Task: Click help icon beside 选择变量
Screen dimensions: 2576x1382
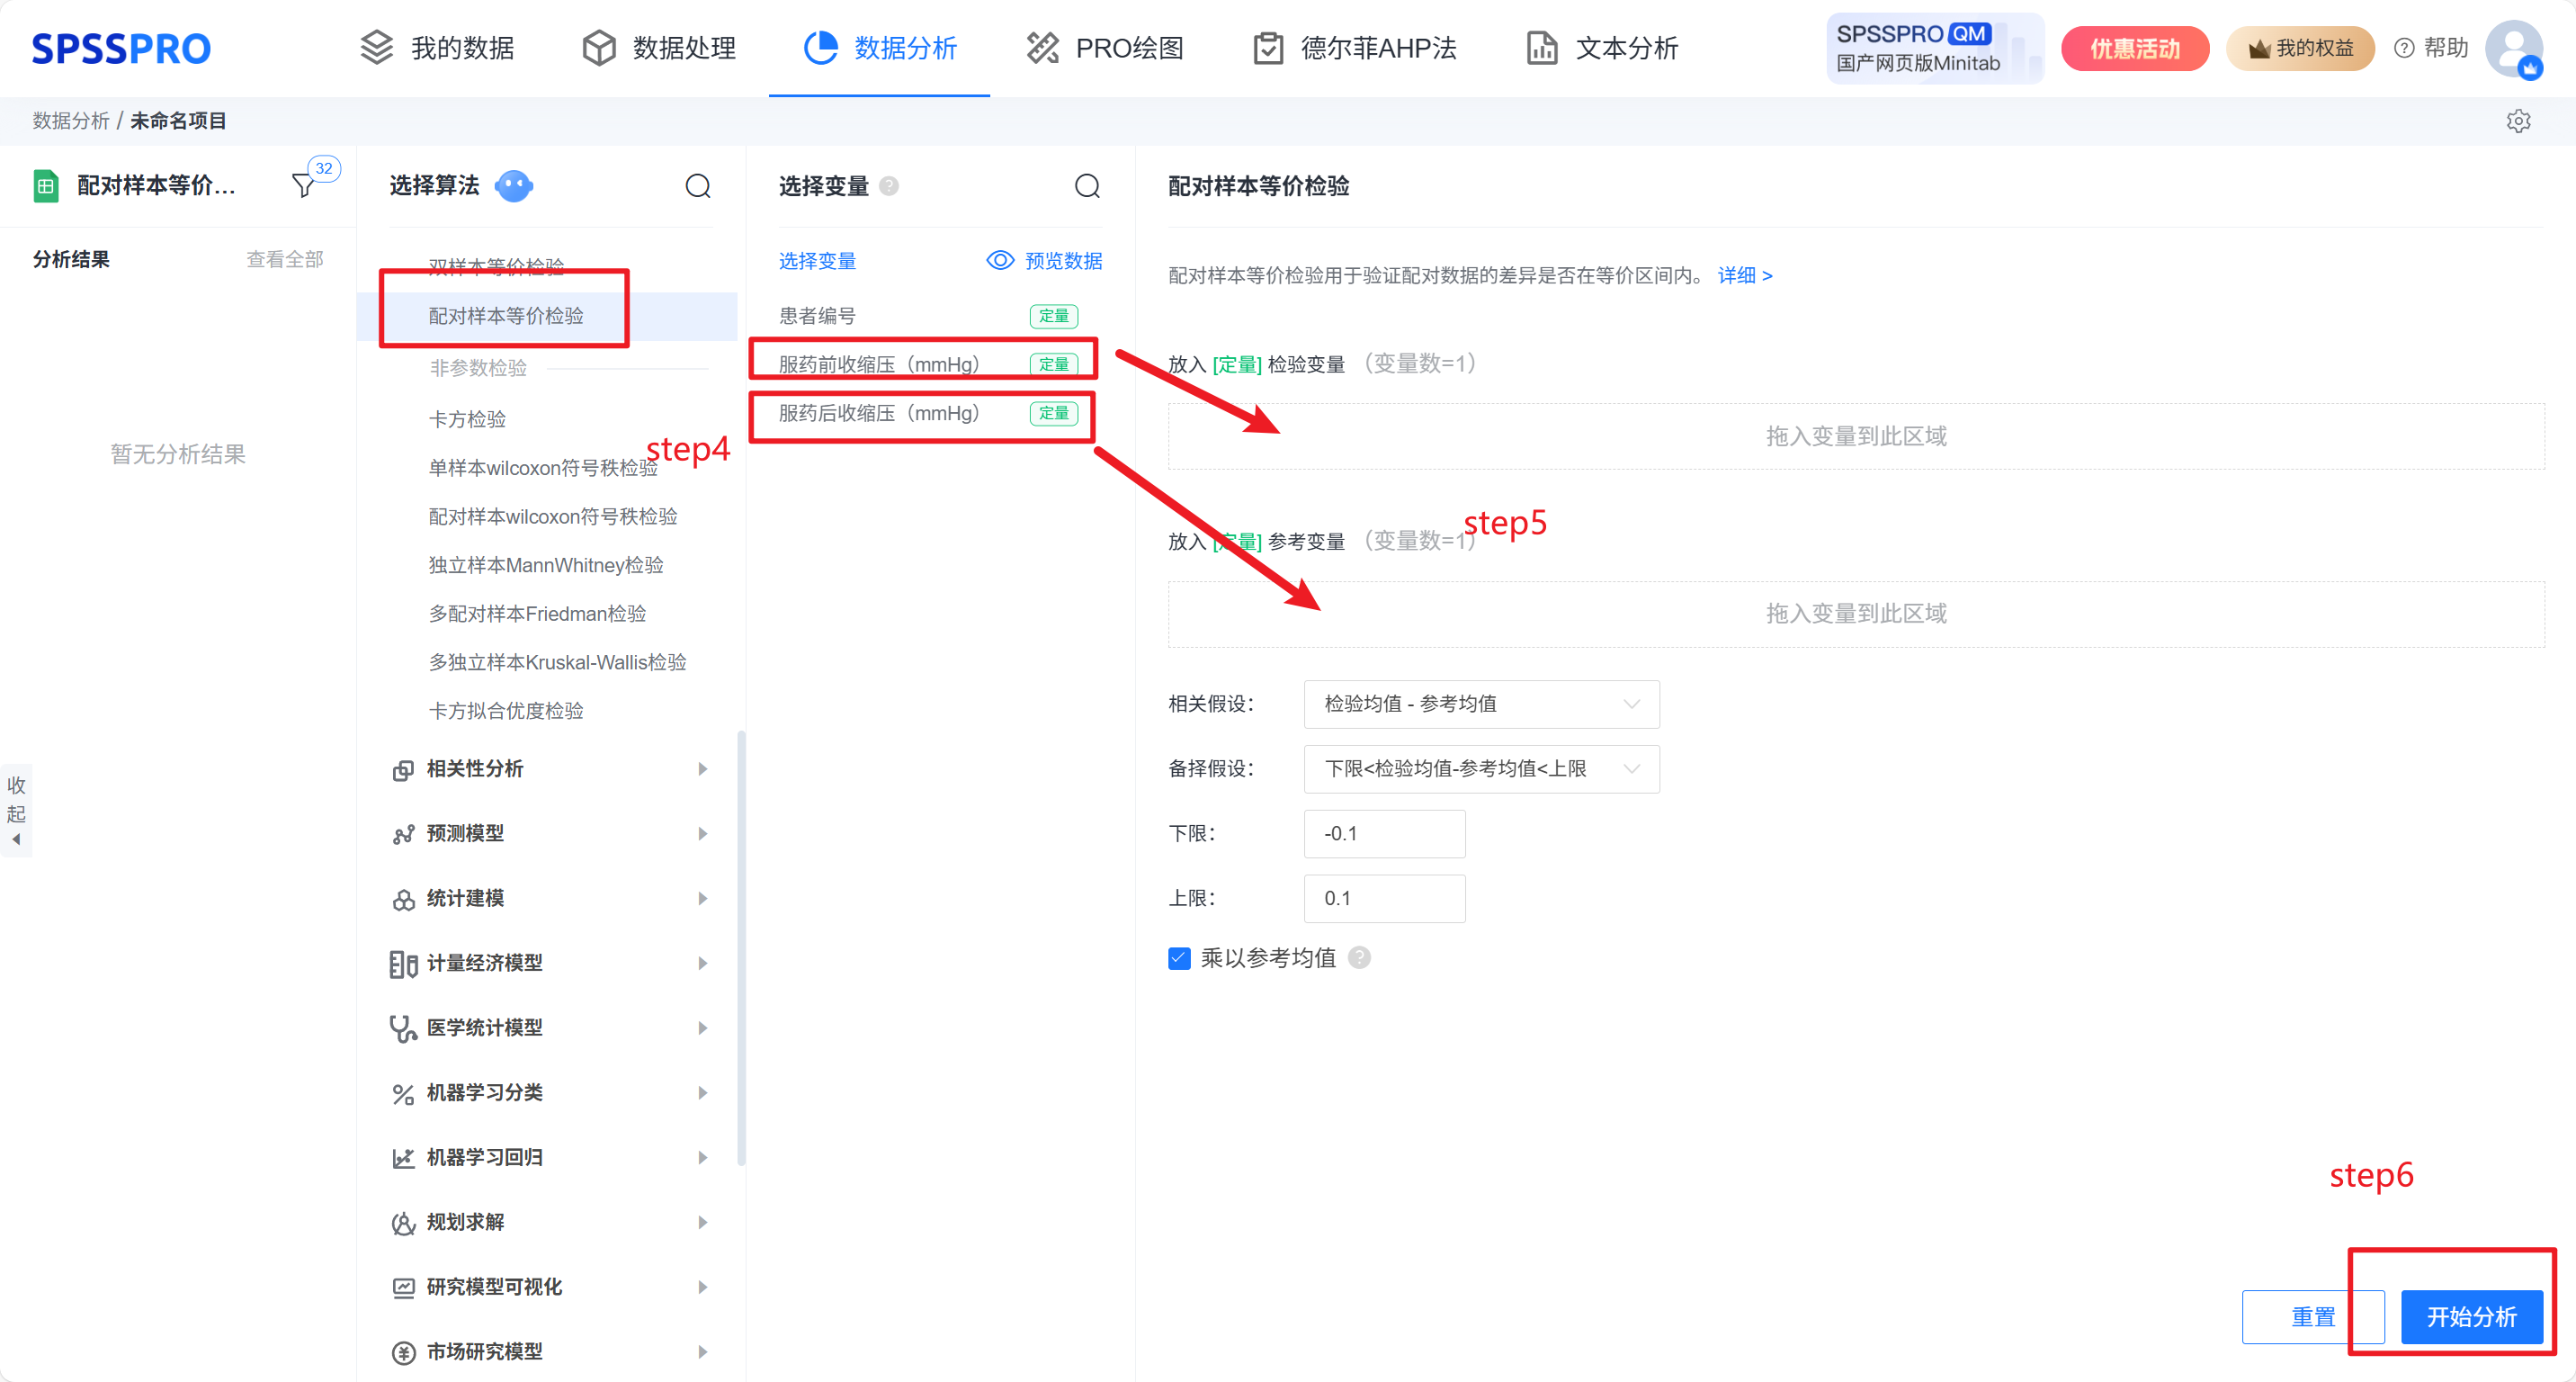Action: pyautogui.click(x=889, y=186)
